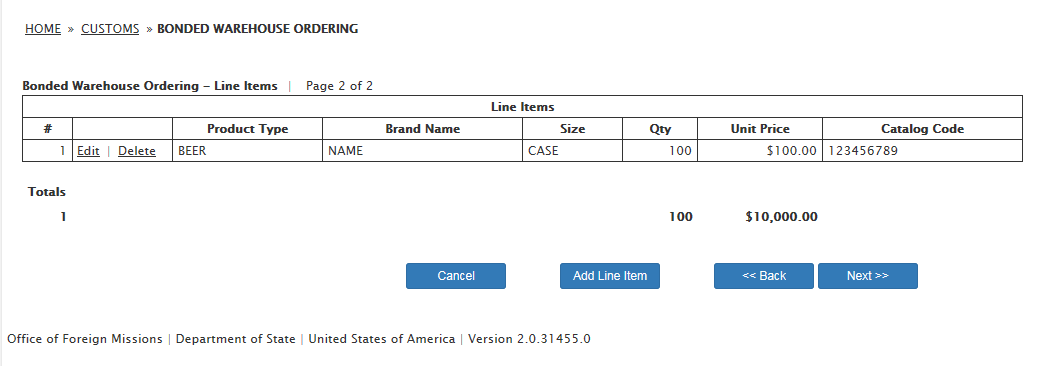Select the Brand Name column header

pyautogui.click(x=423, y=129)
